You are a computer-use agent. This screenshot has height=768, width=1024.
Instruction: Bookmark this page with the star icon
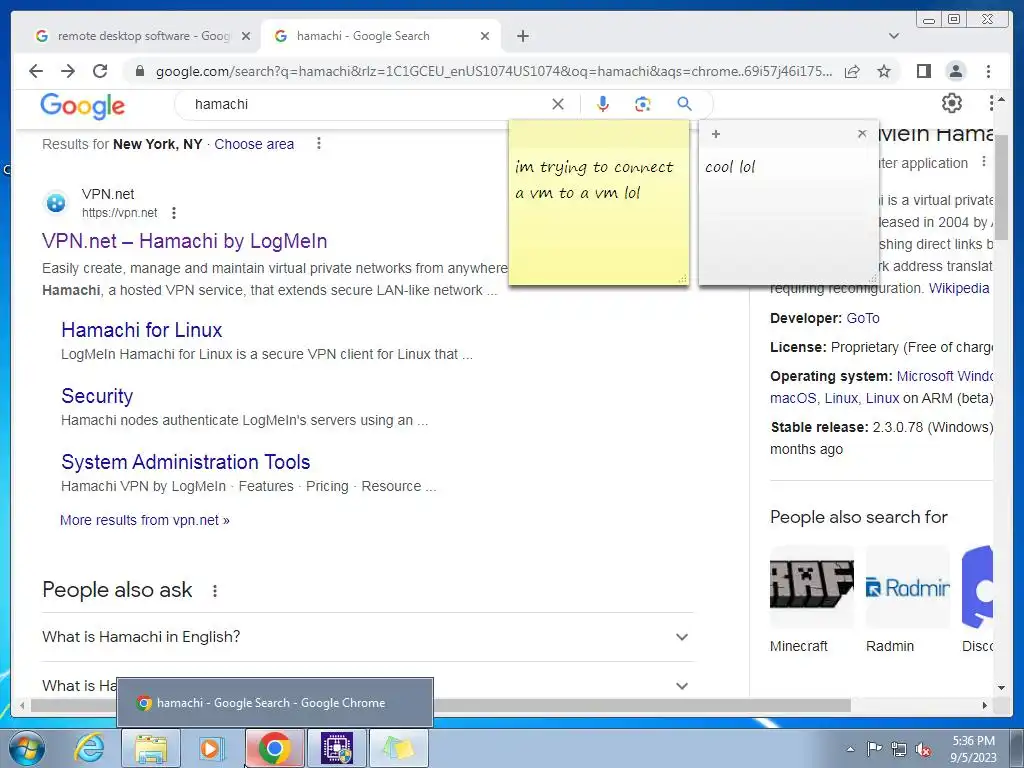point(884,71)
